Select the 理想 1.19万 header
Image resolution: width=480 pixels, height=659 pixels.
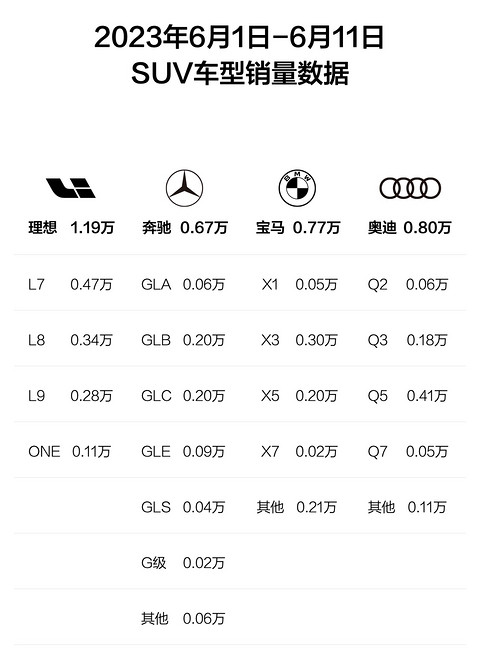pos(71,228)
